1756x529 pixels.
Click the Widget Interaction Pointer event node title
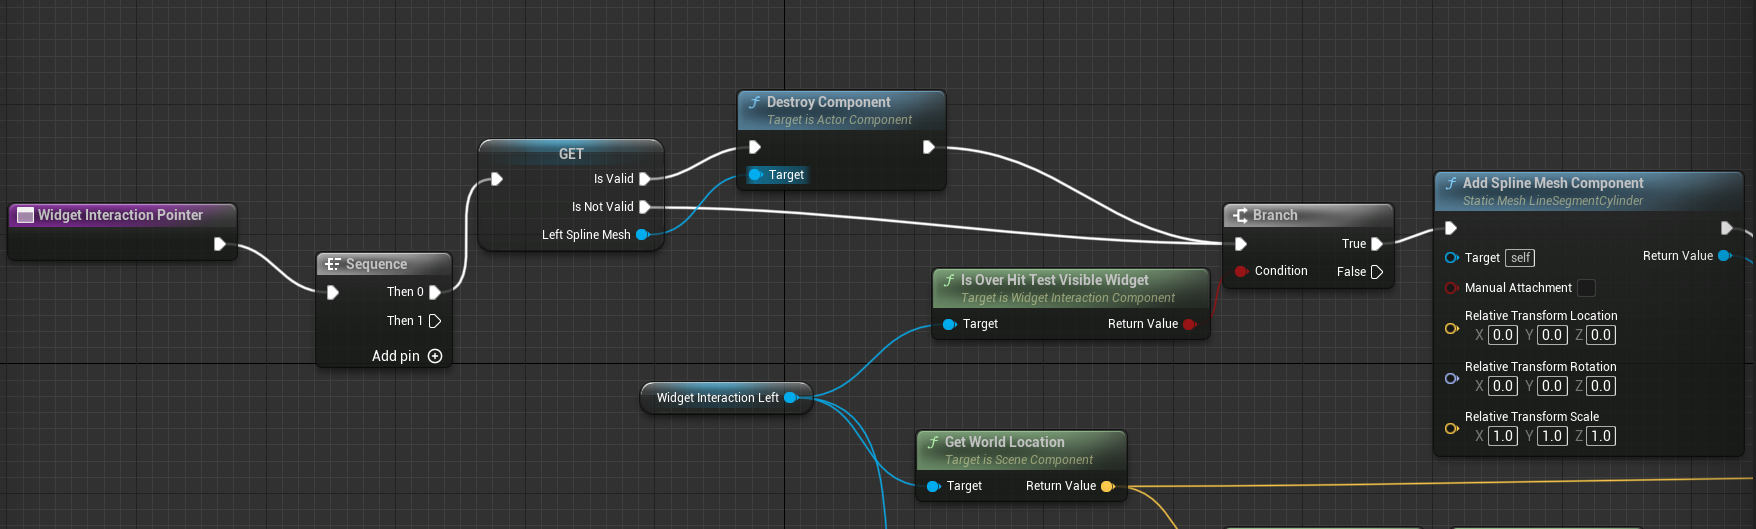[x=120, y=215]
